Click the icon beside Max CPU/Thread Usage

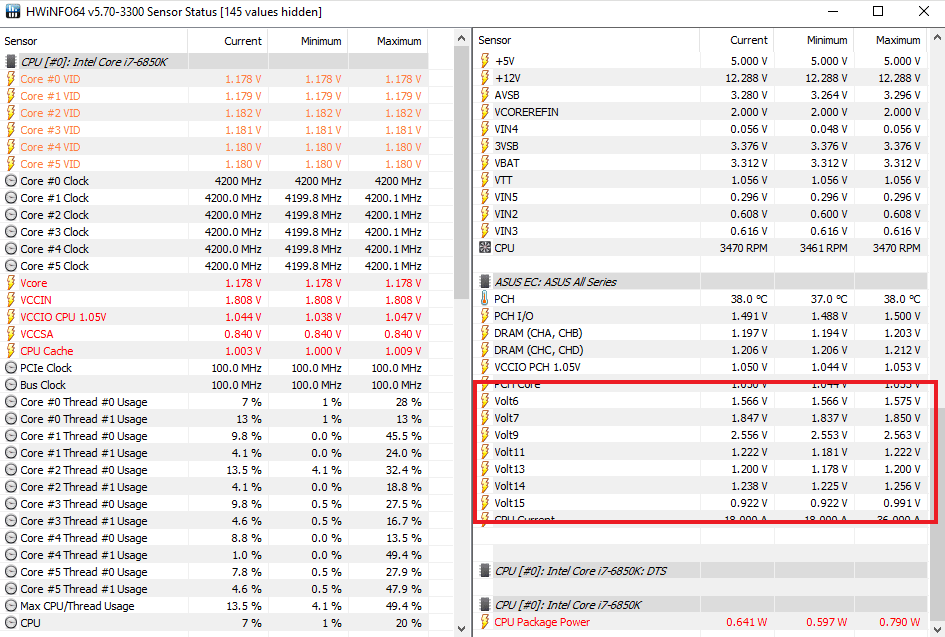[10, 606]
